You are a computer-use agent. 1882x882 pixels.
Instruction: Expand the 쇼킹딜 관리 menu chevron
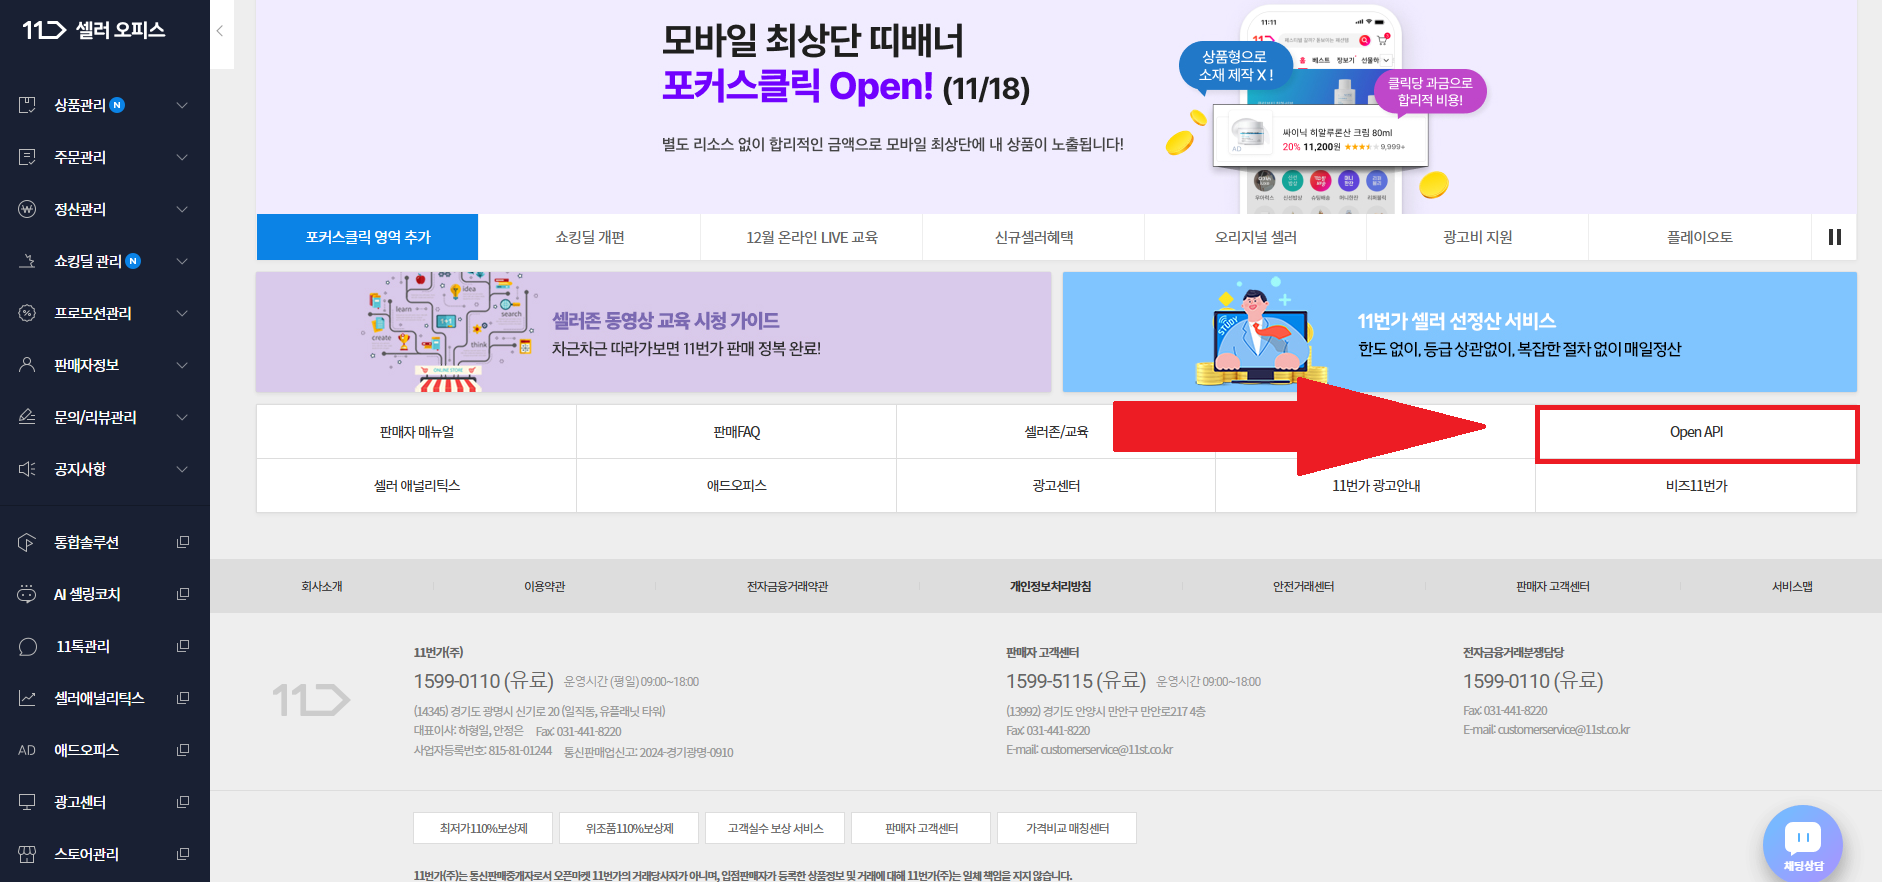182,261
